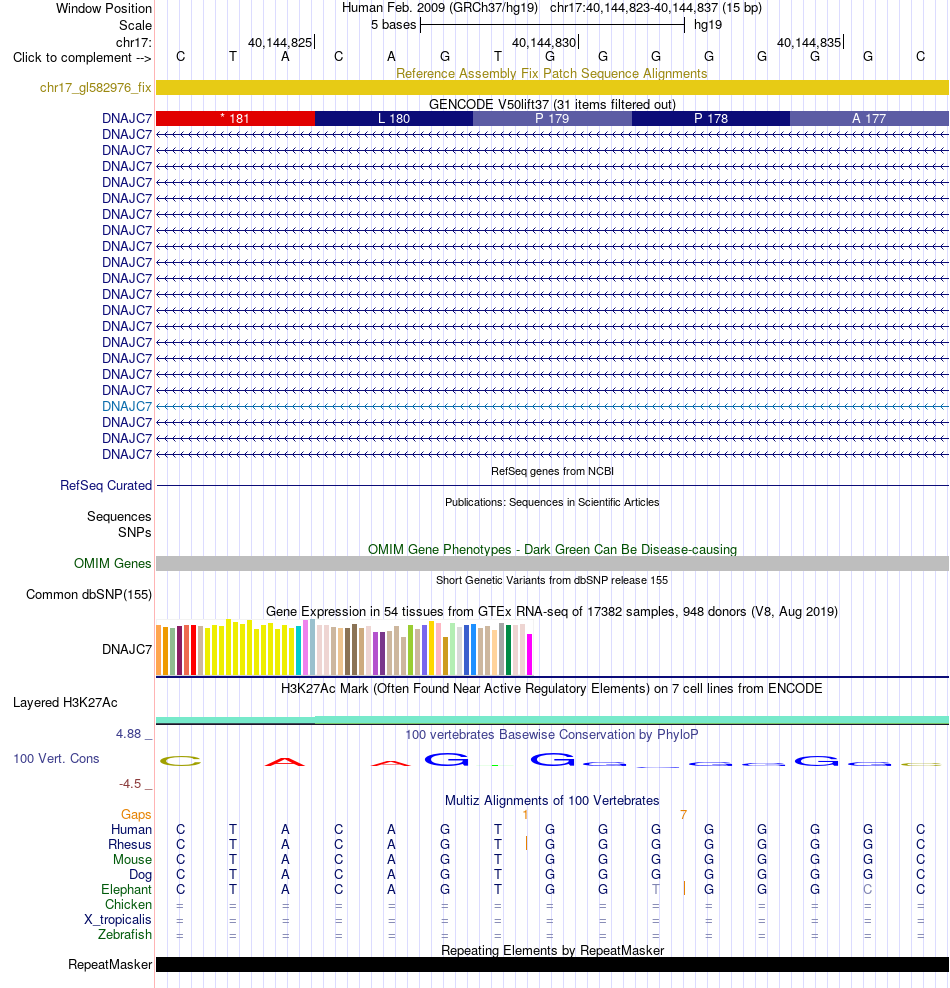Click the Layered H3K27Ac label
The width and height of the screenshot is (950, 988).
pyautogui.click(x=65, y=703)
